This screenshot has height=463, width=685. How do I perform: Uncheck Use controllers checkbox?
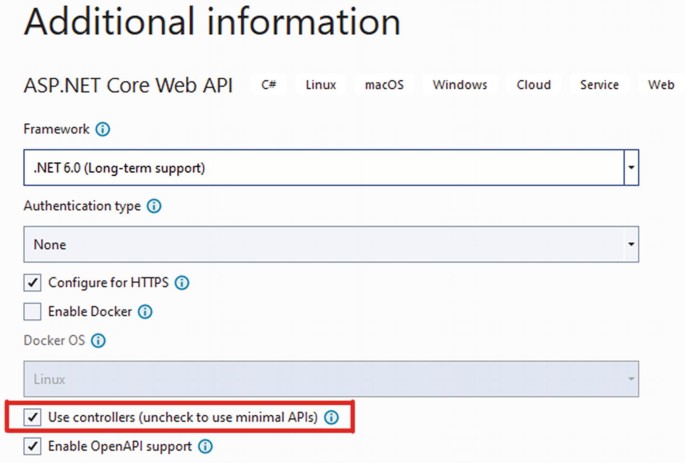tap(32, 418)
